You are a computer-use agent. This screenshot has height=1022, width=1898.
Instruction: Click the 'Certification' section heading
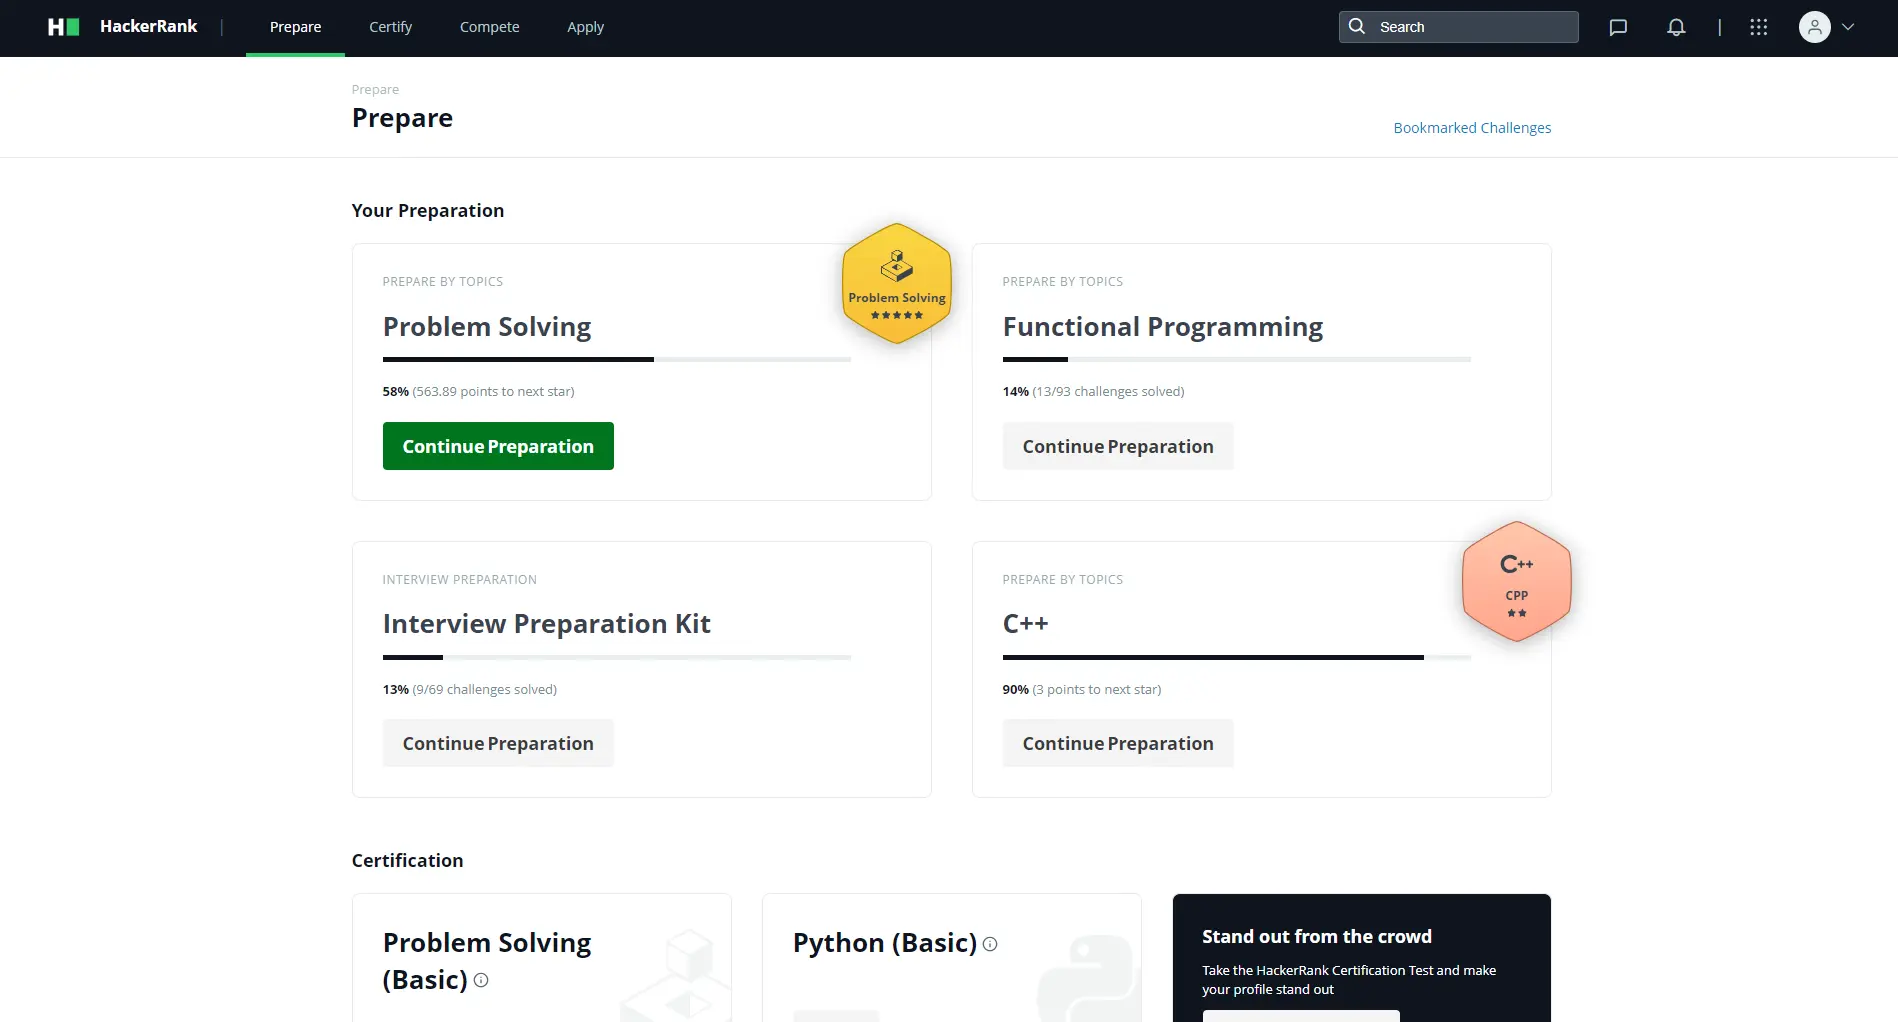click(408, 861)
